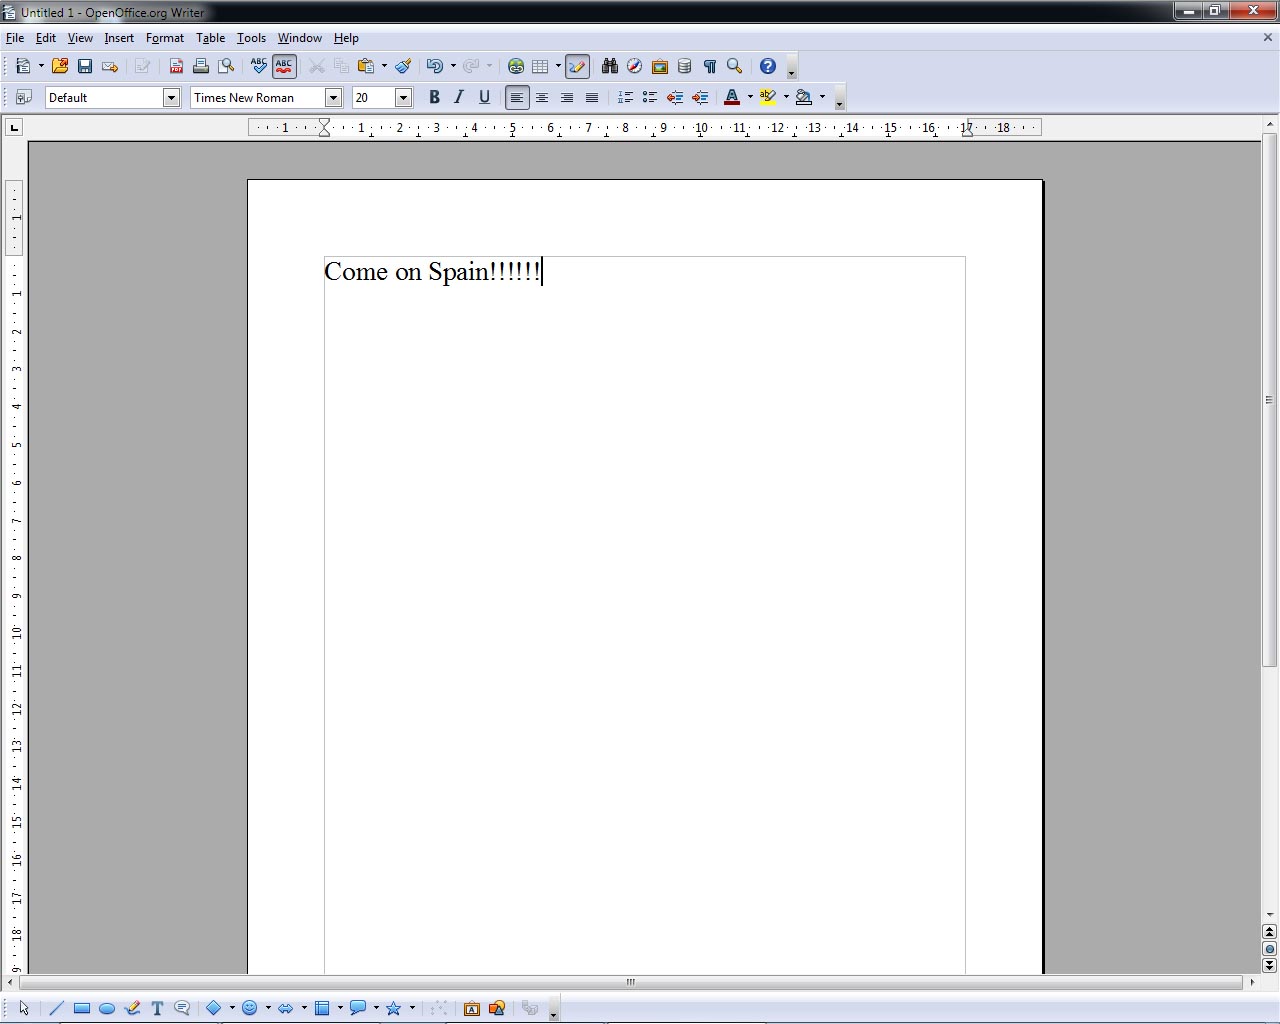Insert a table with the Table icon
1280x1024 pixels.
tap(540, 66)
